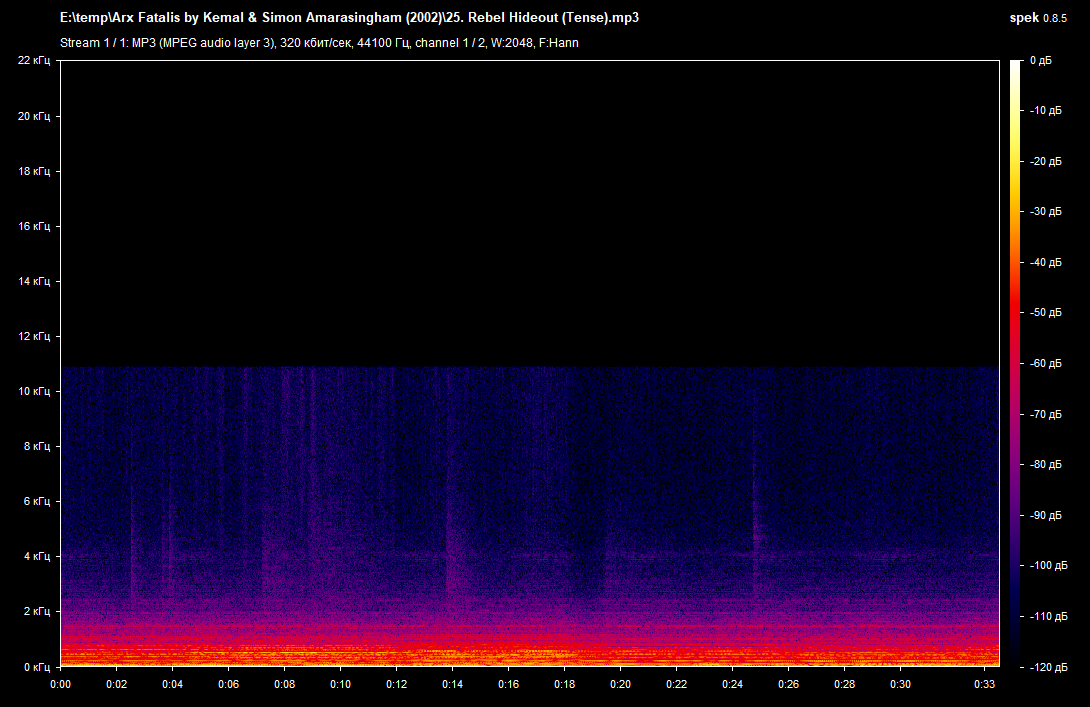Click the 0:00 start time label

(x=60, y=684)
